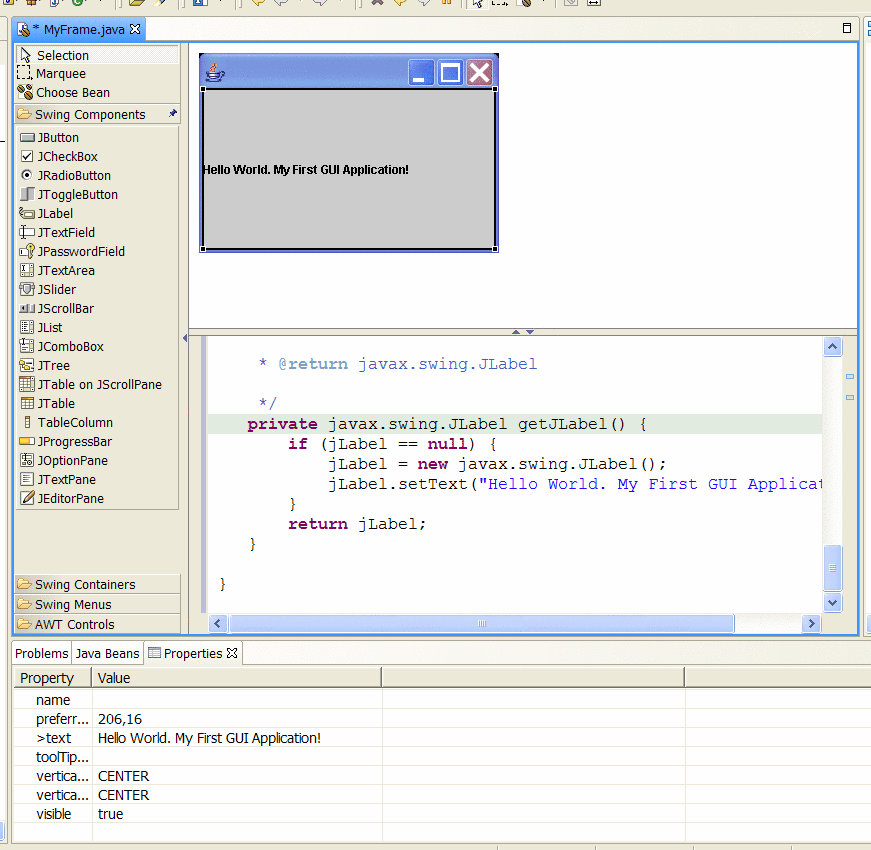Open the Choose Bean tool
The width and height of the screenshot is (871, 850).
72,93
